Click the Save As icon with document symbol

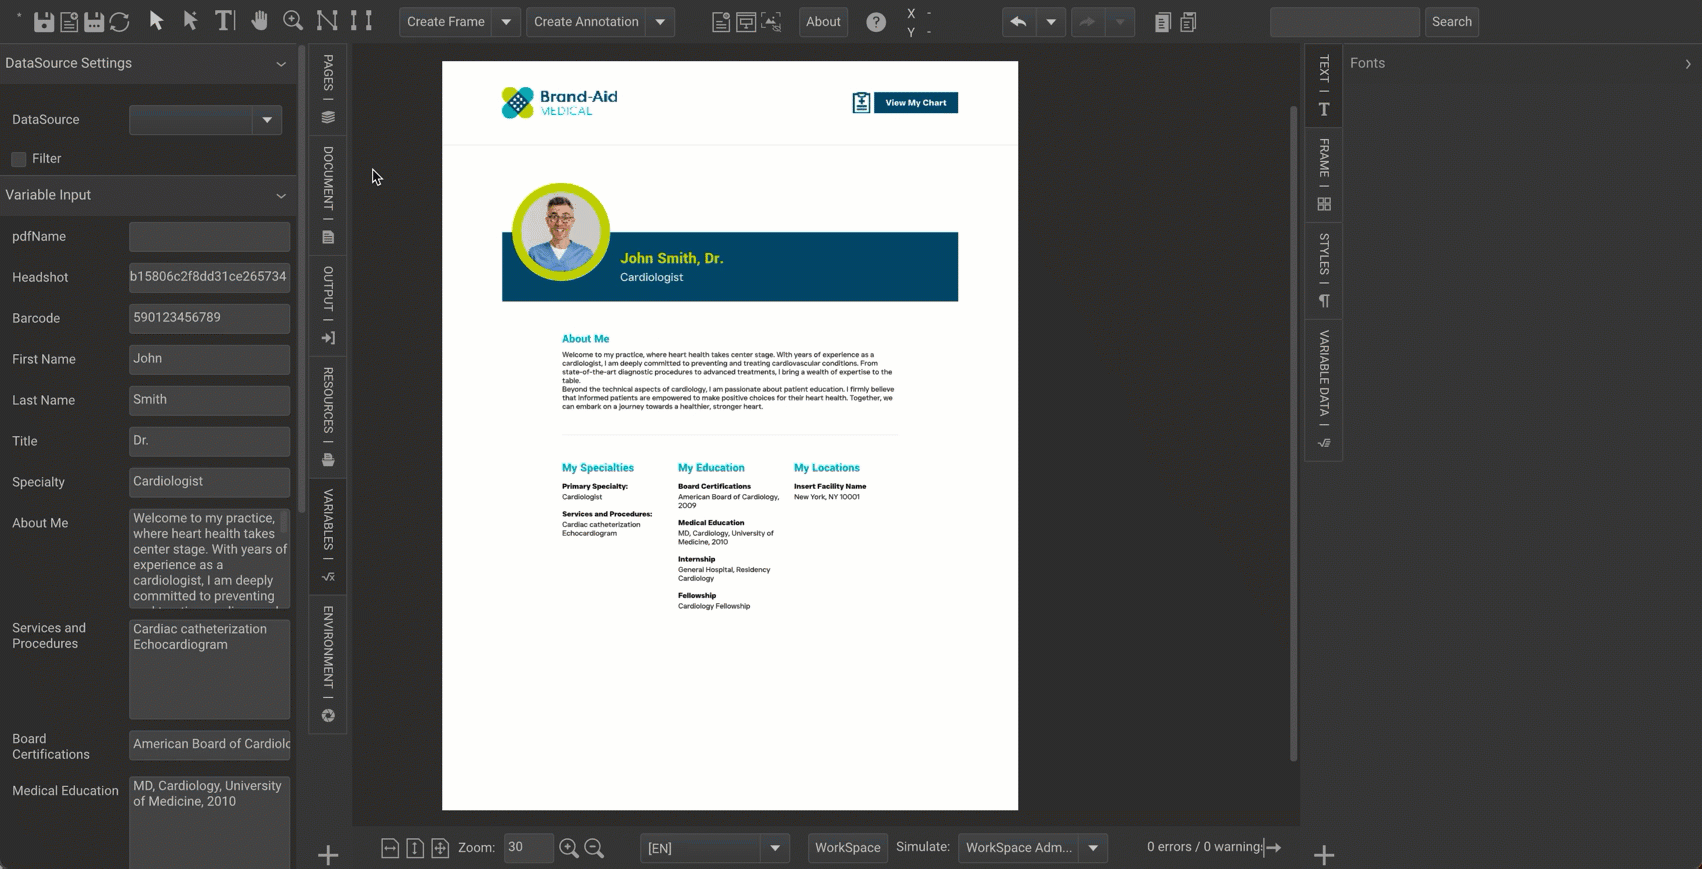tap(69, 21)
